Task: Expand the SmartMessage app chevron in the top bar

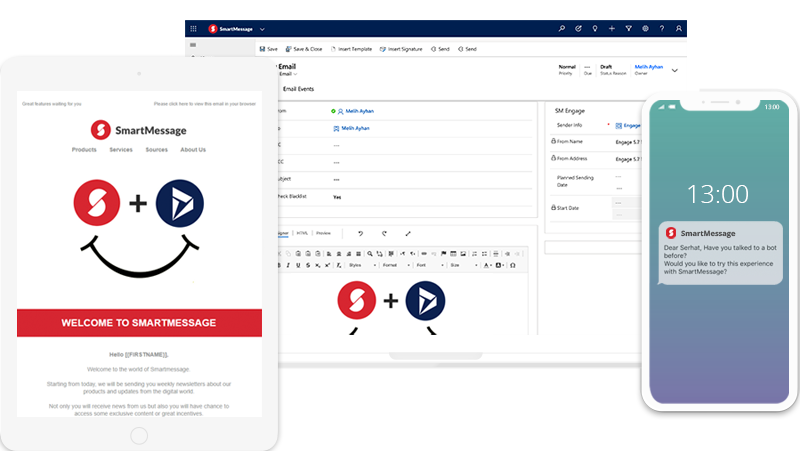Action: point(262,29)
